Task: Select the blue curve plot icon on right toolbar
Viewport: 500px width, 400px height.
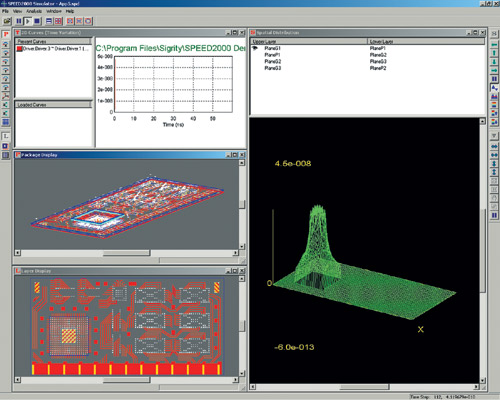Action: (494, 88)
